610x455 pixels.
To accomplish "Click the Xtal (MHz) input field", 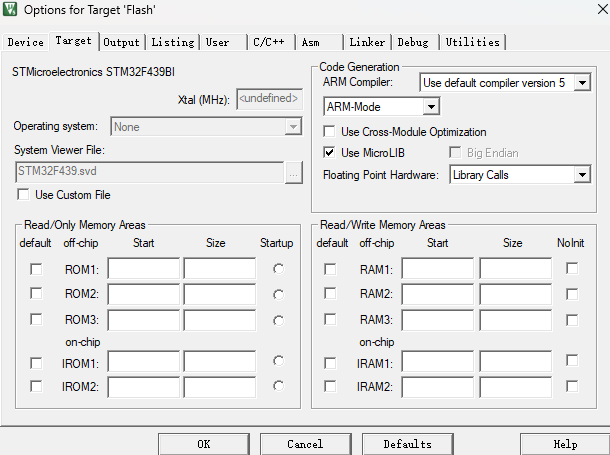I will pyautogui.click(x=269, y=99).
